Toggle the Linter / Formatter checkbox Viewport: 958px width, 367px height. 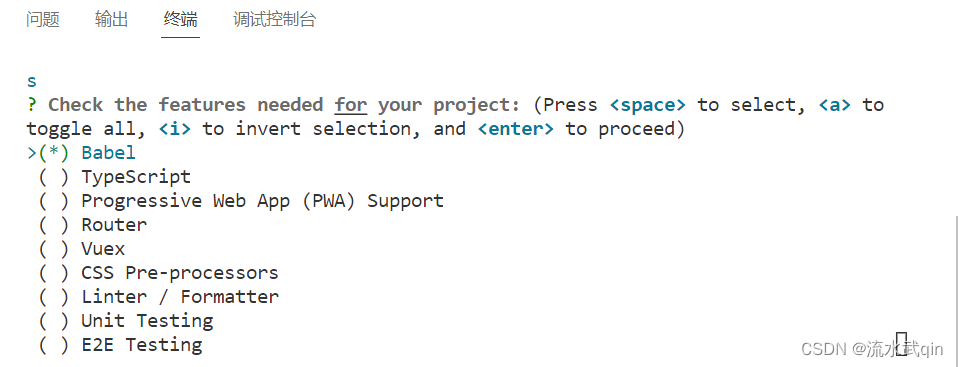(54, 297)
